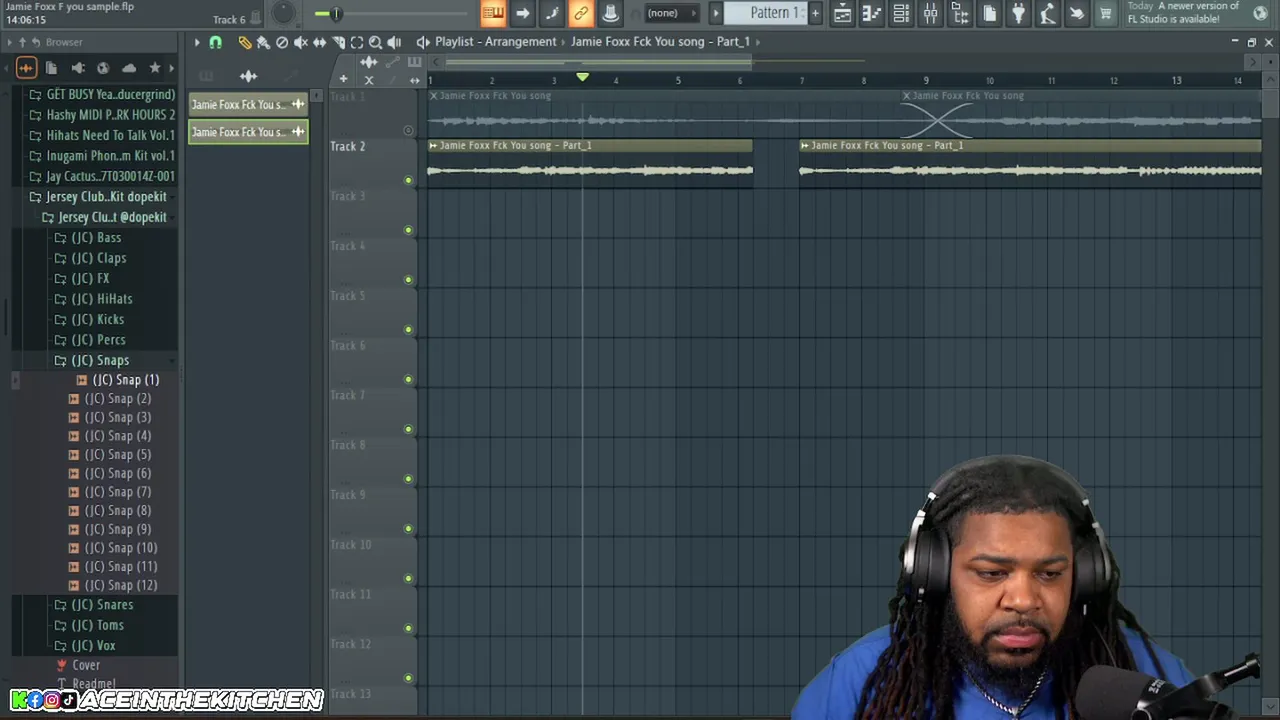Click the plus button beside Pattern 1
The width and height of the screenshot is (1280, 720).
(815, 13)
